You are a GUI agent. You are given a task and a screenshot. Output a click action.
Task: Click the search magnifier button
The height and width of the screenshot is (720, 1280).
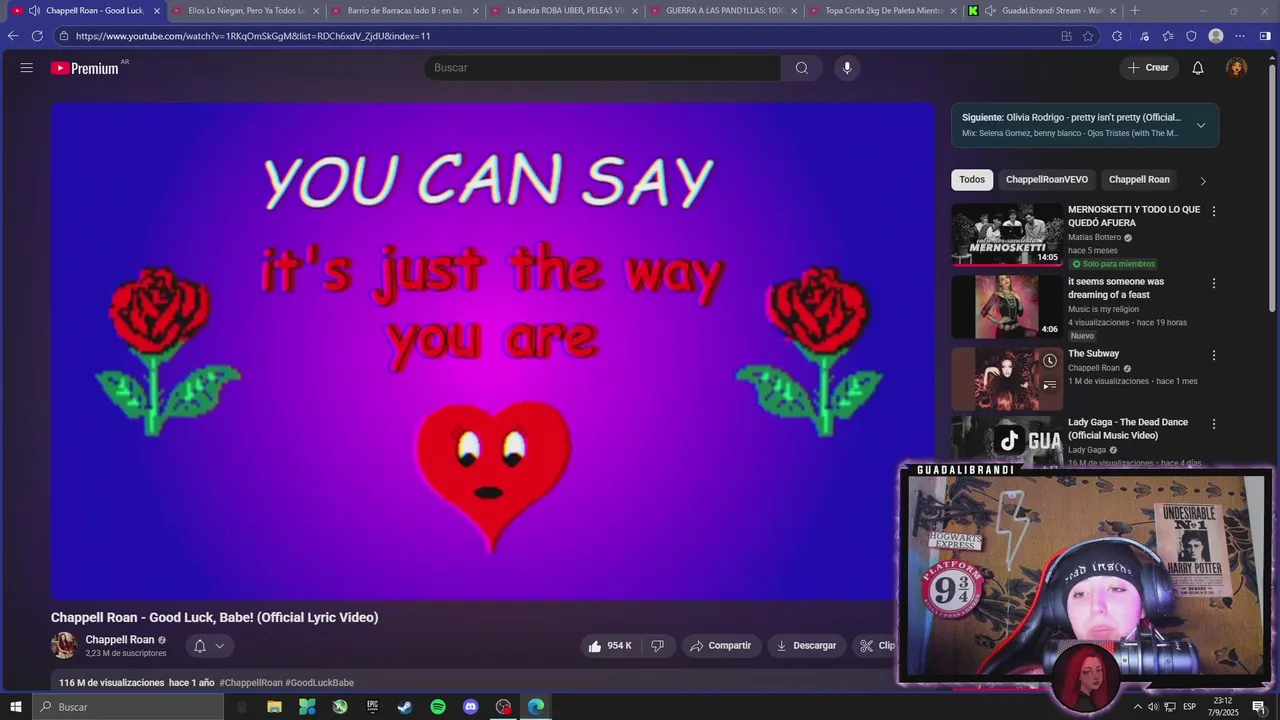tap(801, 68)
